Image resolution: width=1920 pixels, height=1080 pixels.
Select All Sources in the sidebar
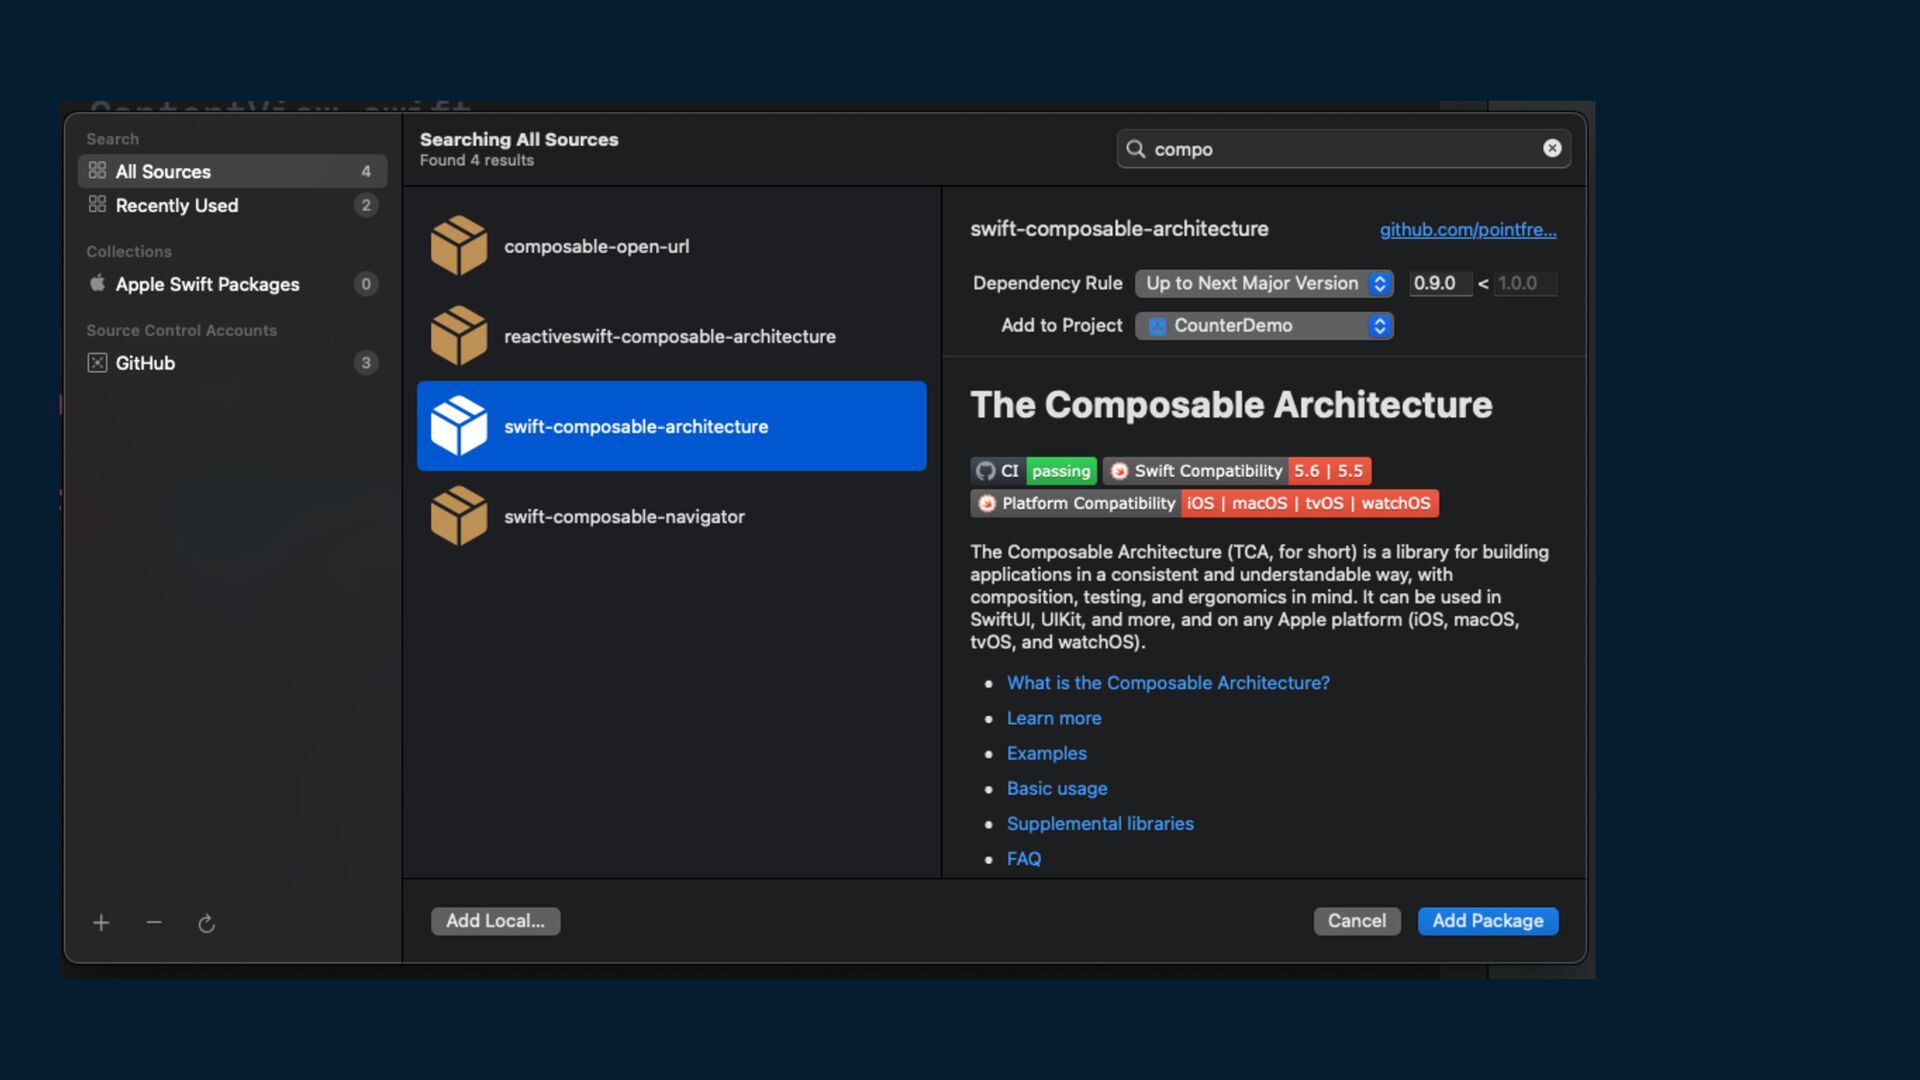pyautogui.click(x=232, y=171)
